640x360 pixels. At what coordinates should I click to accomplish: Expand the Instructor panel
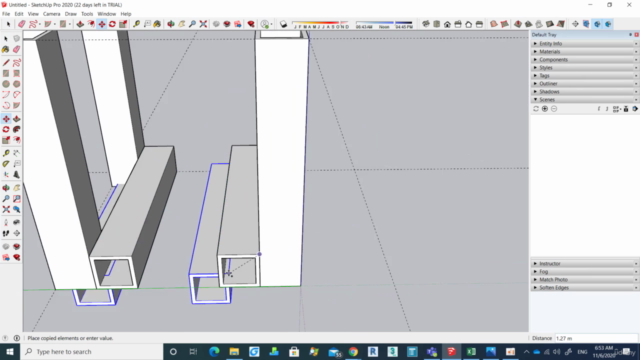pyautogui.click(x=585, y=264)
